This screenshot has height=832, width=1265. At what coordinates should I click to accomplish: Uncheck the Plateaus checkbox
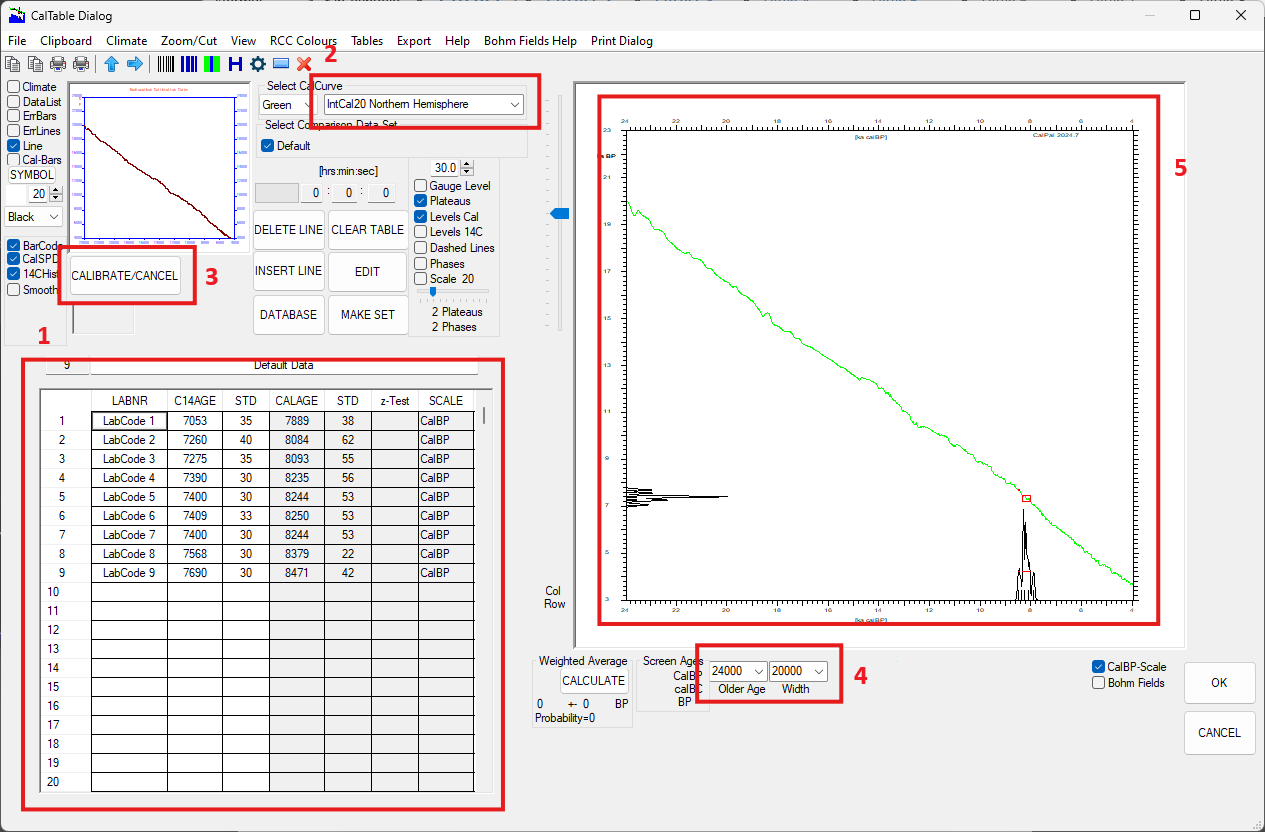(421, 201)
